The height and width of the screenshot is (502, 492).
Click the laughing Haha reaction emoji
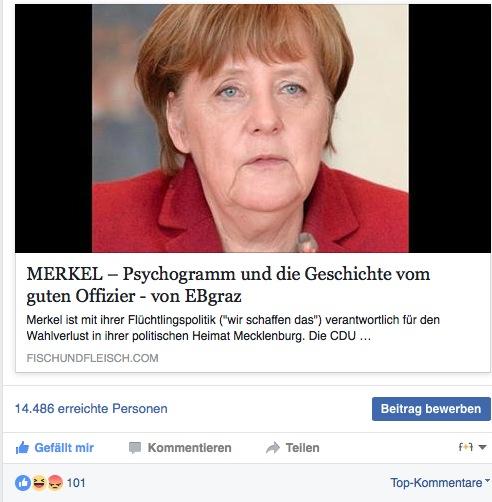pyautogui.click(x=39, y=483)
